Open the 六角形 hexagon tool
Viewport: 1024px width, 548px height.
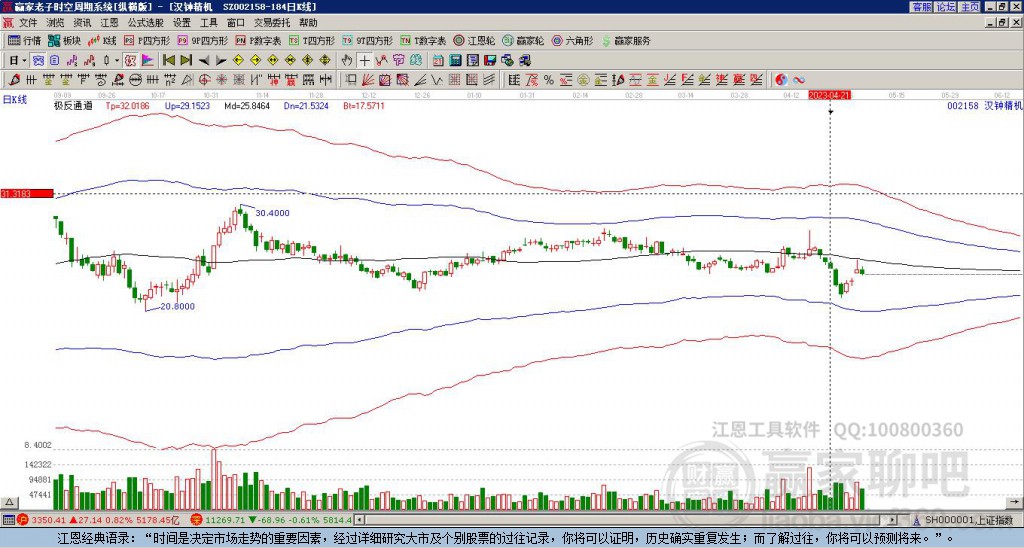tap(572, 40)
